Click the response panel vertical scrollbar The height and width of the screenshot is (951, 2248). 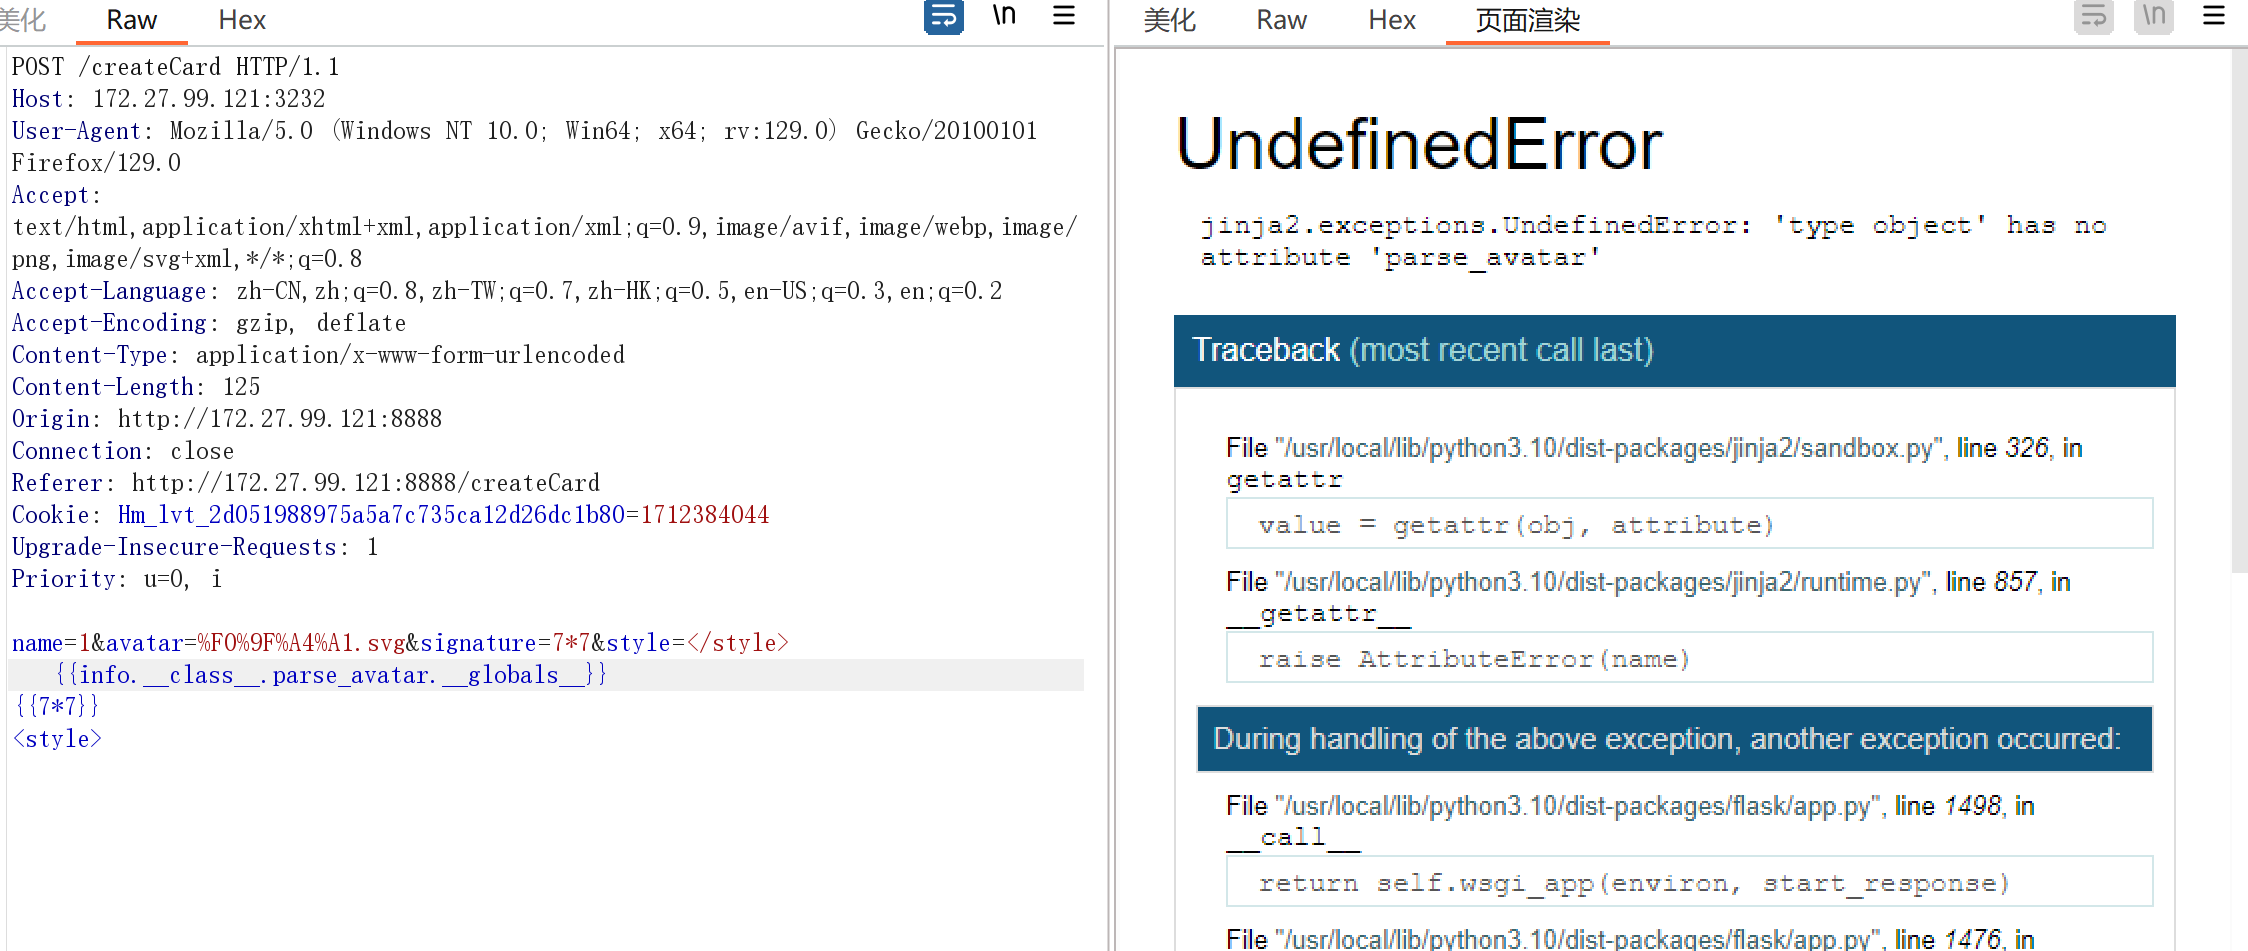pyautogui.click(x=2239, y=310)
